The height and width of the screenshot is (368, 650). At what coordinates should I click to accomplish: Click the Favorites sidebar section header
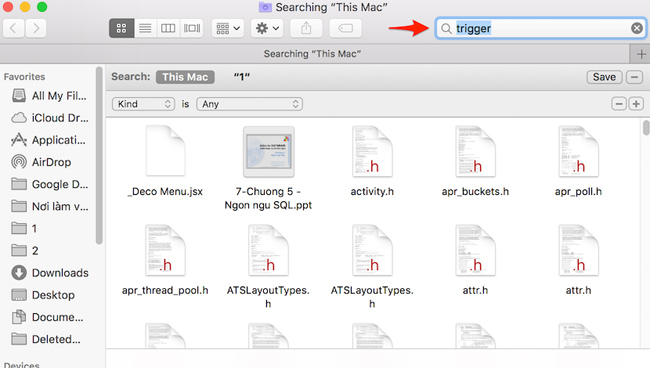[24, 77]
